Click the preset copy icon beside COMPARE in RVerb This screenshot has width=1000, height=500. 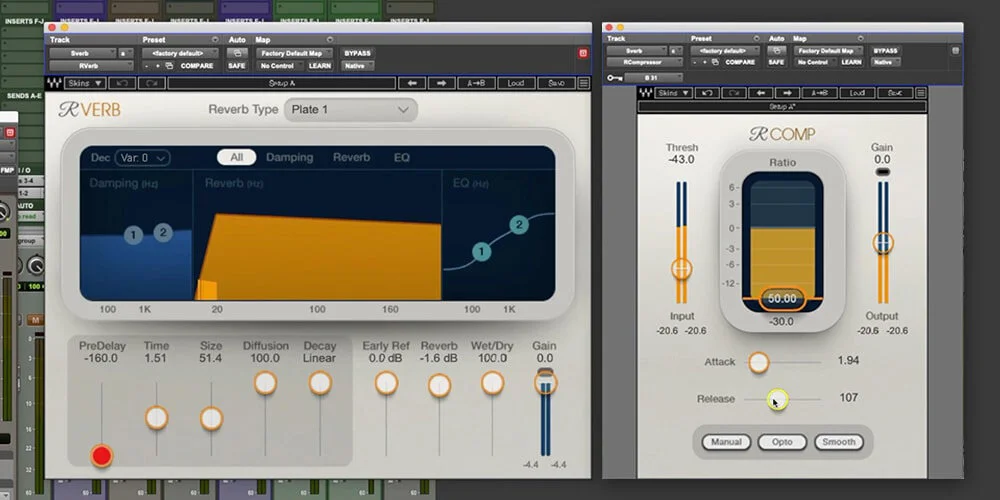click(169, 66)
